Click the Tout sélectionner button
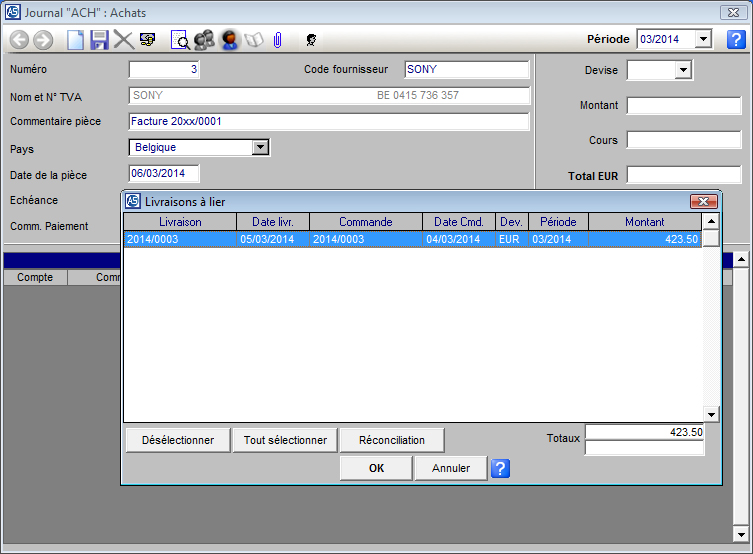 coord(285,440)
